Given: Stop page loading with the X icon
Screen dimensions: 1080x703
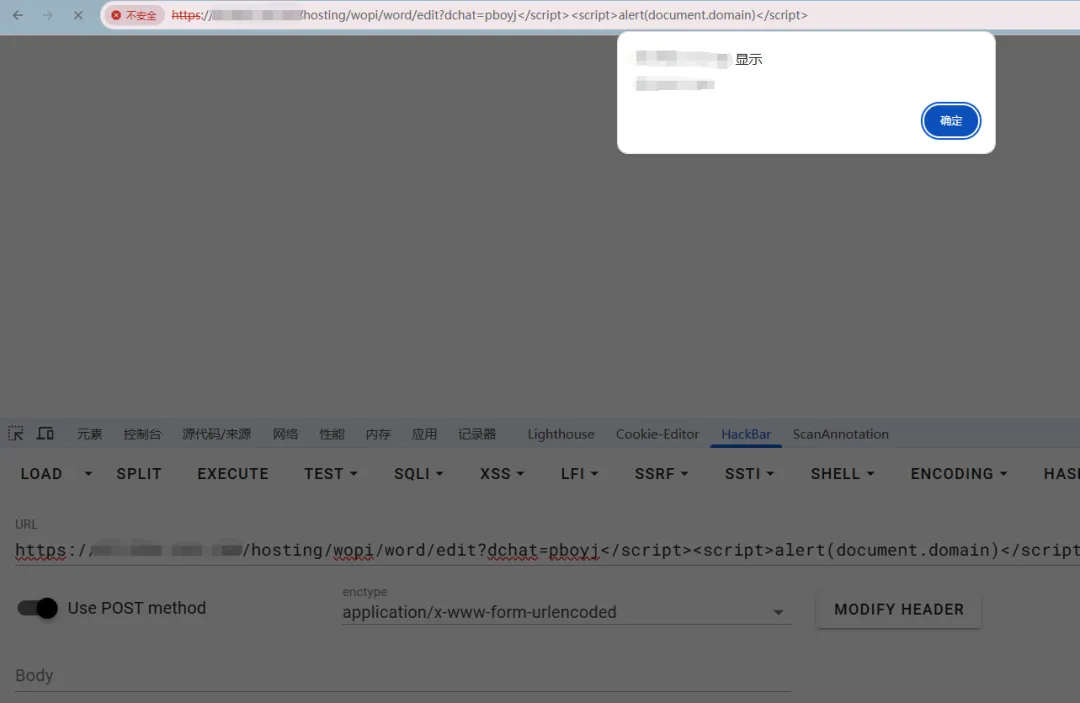Looking at the screenshot, I should coord(78,14).
